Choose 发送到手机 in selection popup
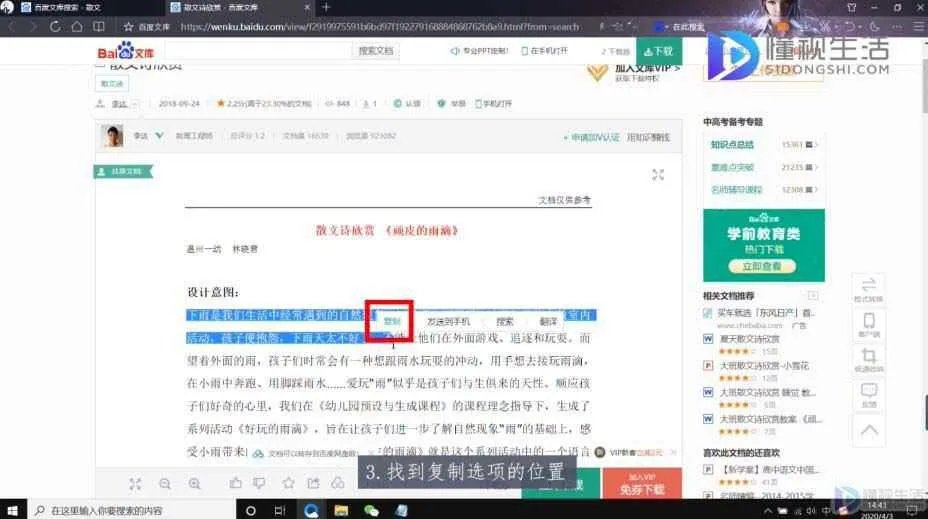Screen dimensions: 928x519 [448, 321]
